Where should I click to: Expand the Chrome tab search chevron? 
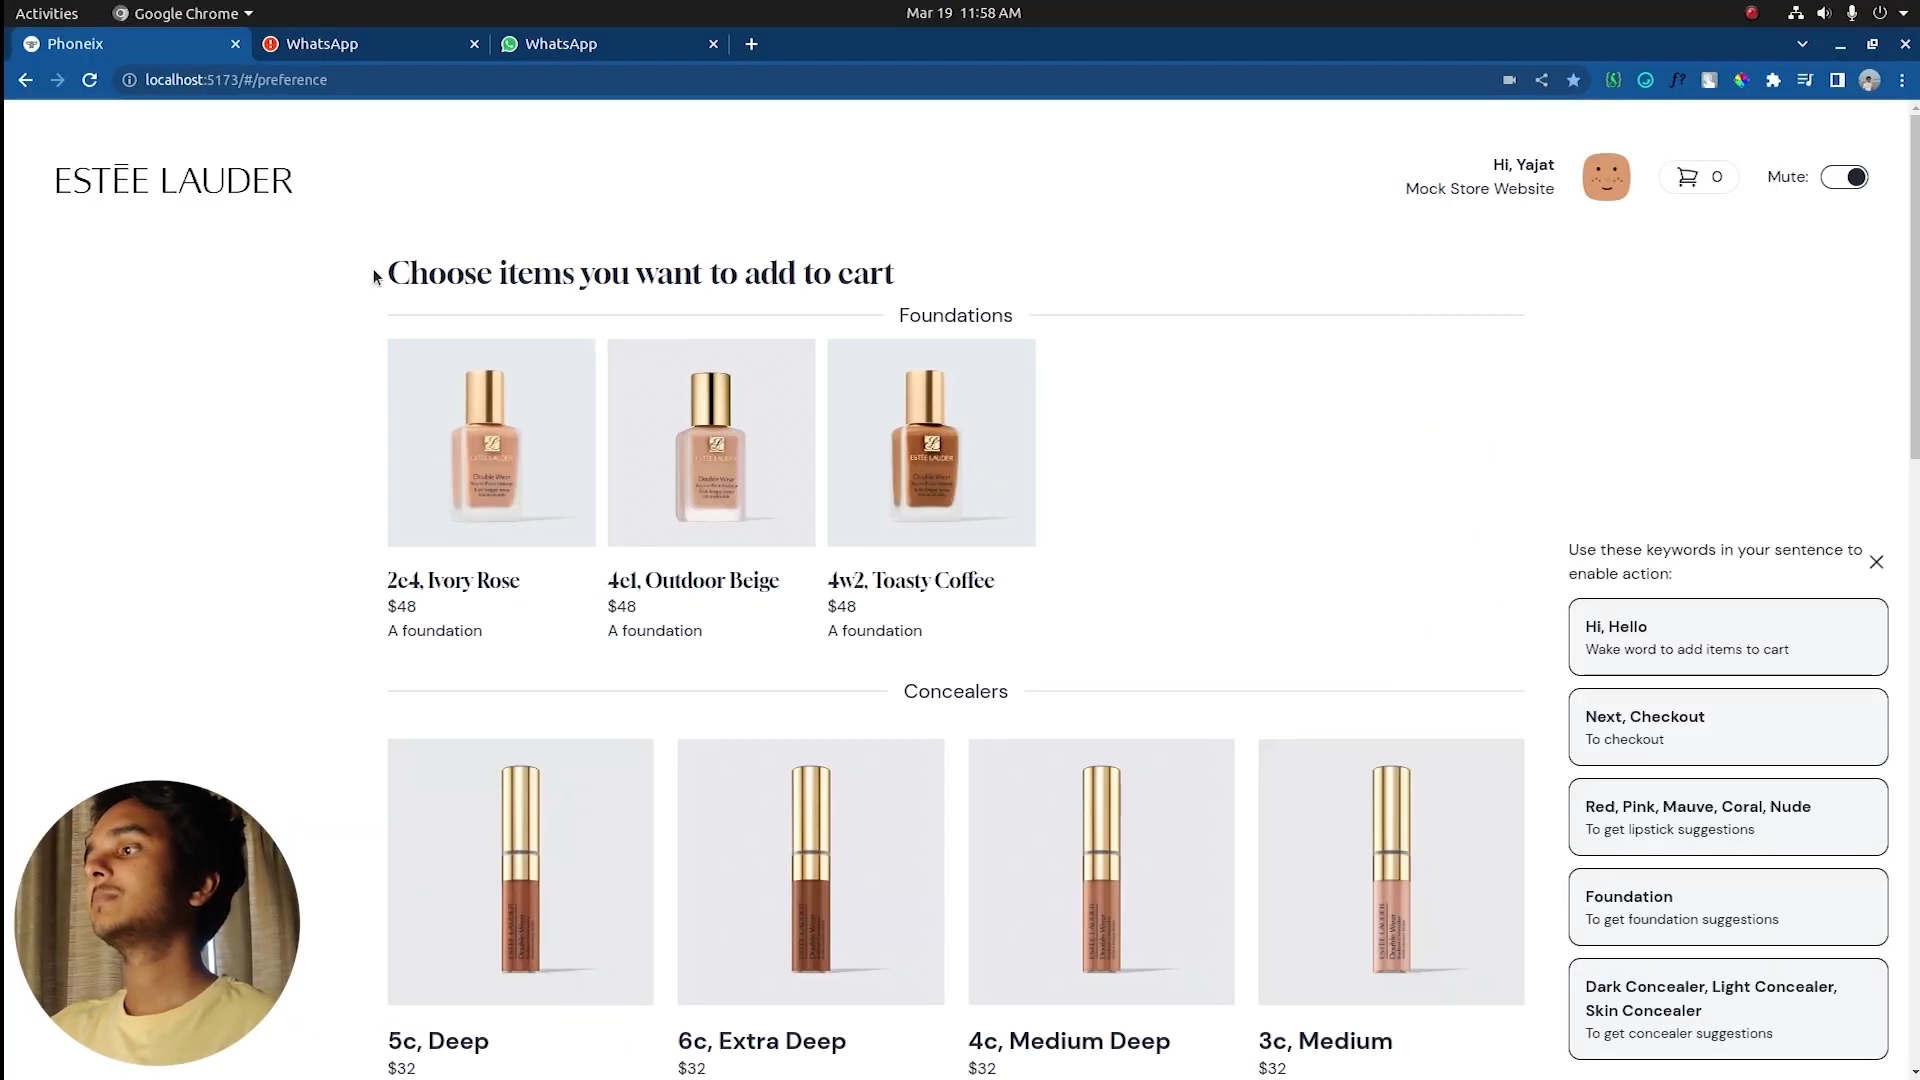point(1802,44)
